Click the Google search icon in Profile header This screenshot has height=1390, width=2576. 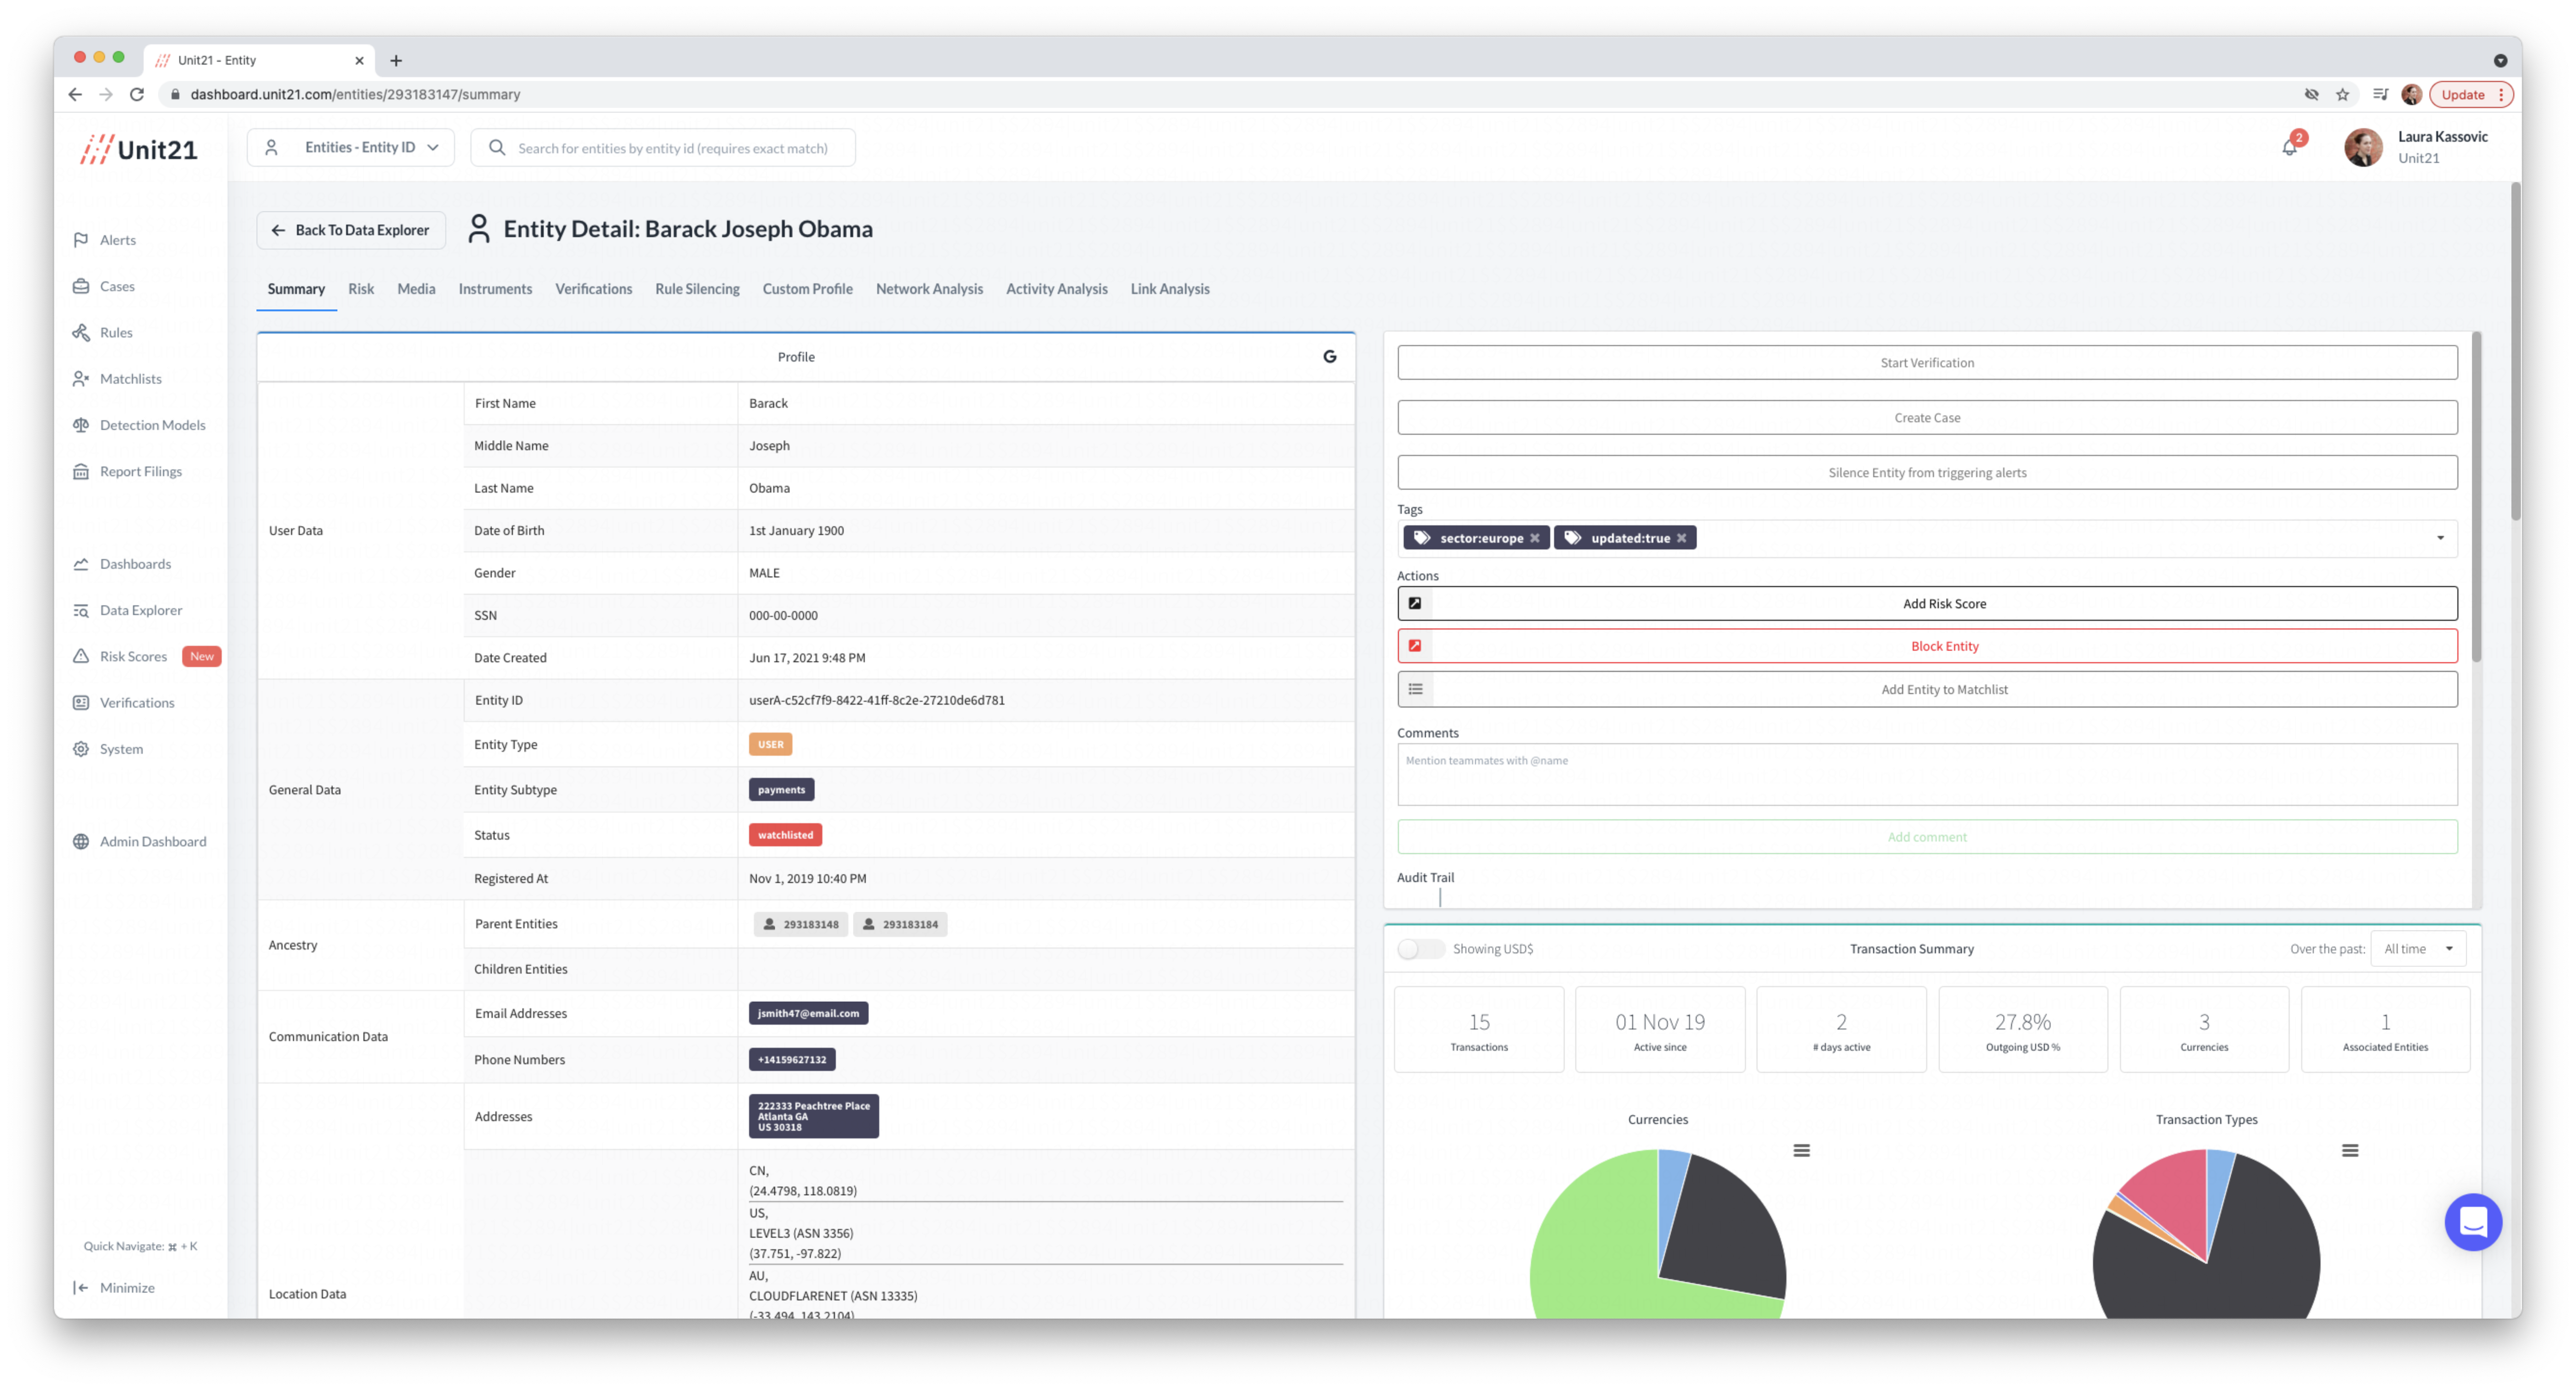tap(1329, 357)
